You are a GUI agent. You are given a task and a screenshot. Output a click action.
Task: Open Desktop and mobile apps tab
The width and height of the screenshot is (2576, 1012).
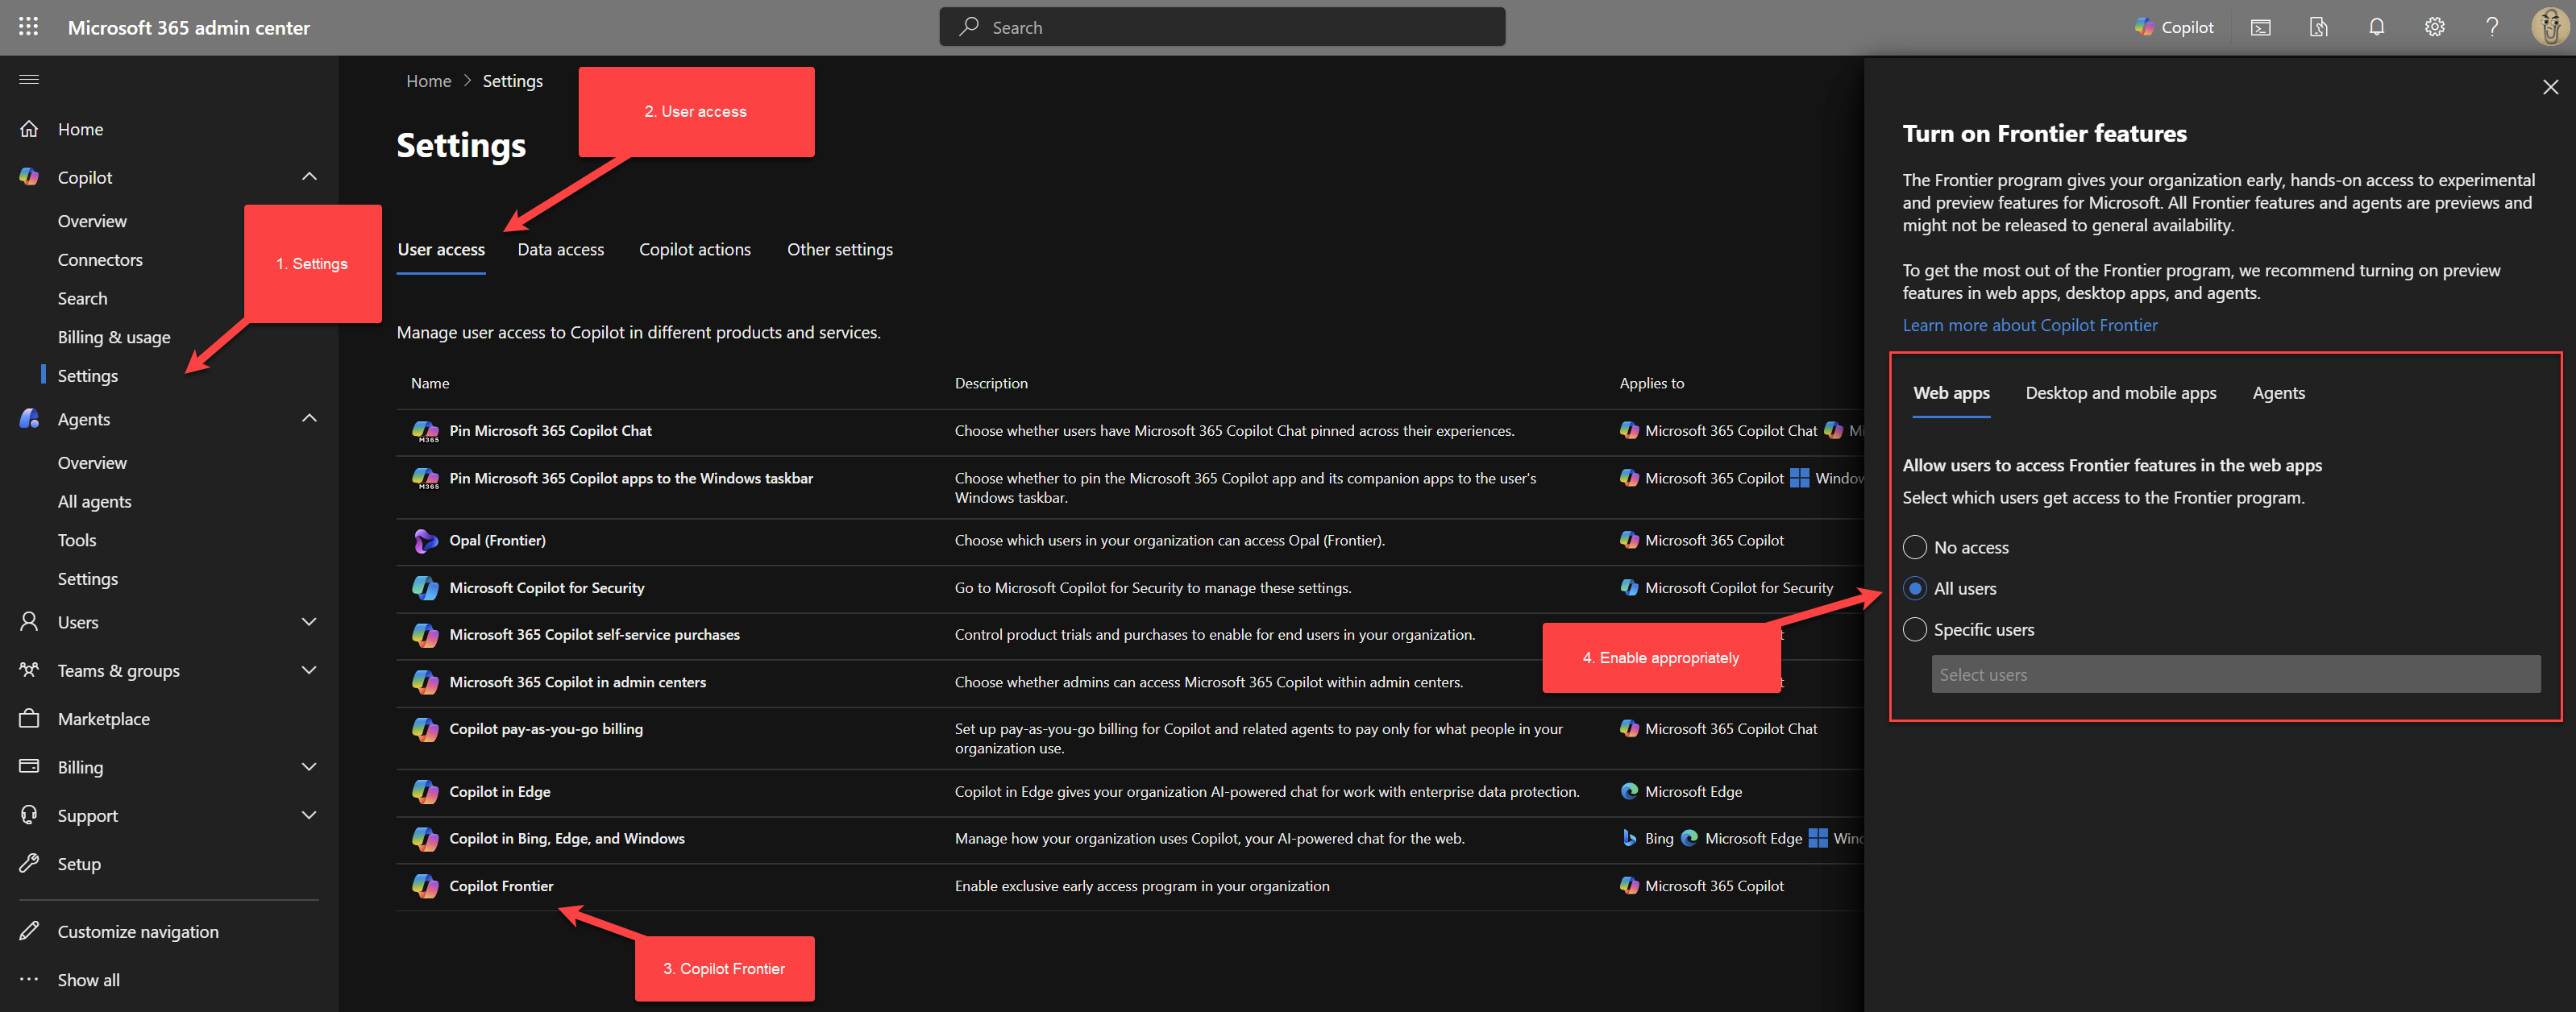[2120, 393]
